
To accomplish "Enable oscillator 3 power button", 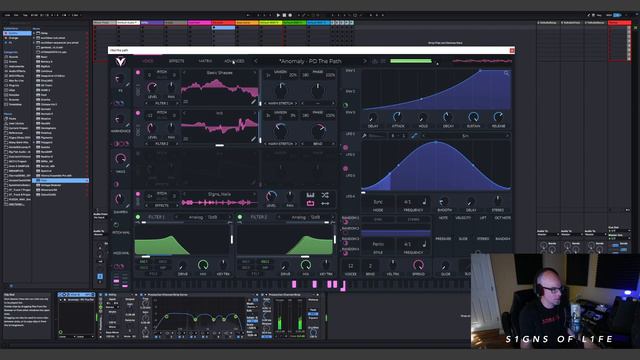I will tap(138, 153).
